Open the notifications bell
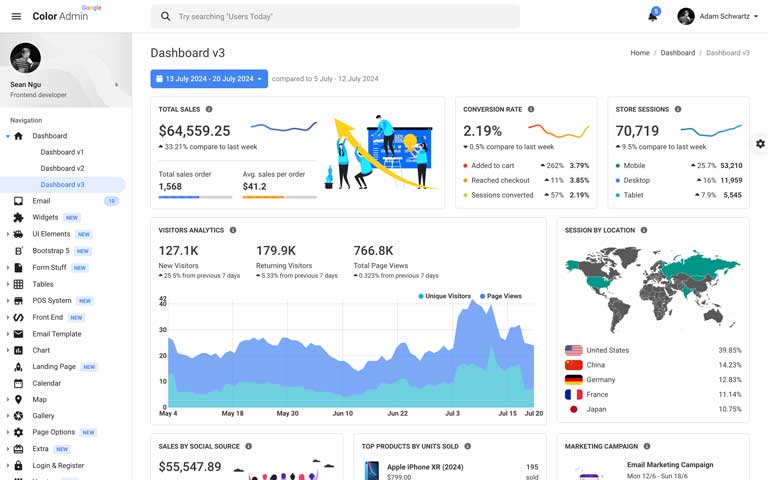 point(653,16)
